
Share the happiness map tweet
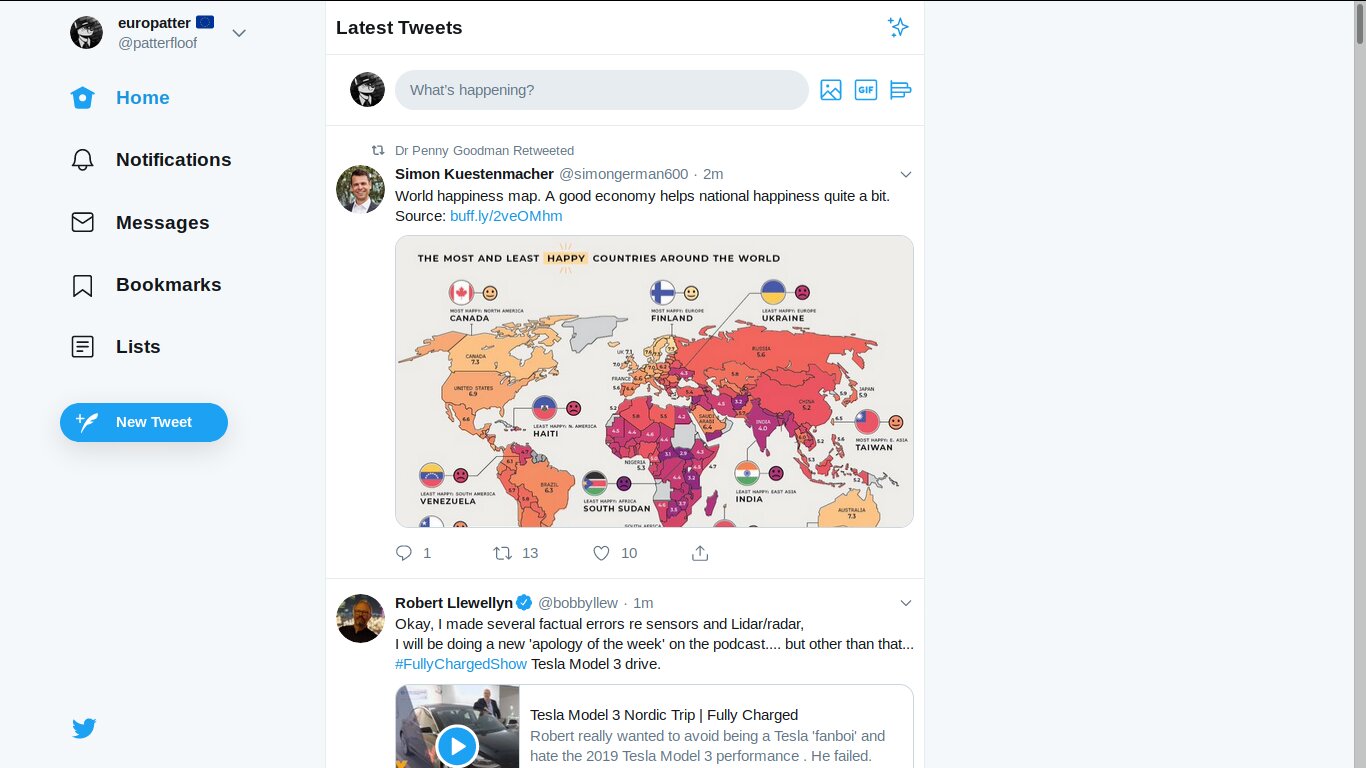click(x=700, y=552)
